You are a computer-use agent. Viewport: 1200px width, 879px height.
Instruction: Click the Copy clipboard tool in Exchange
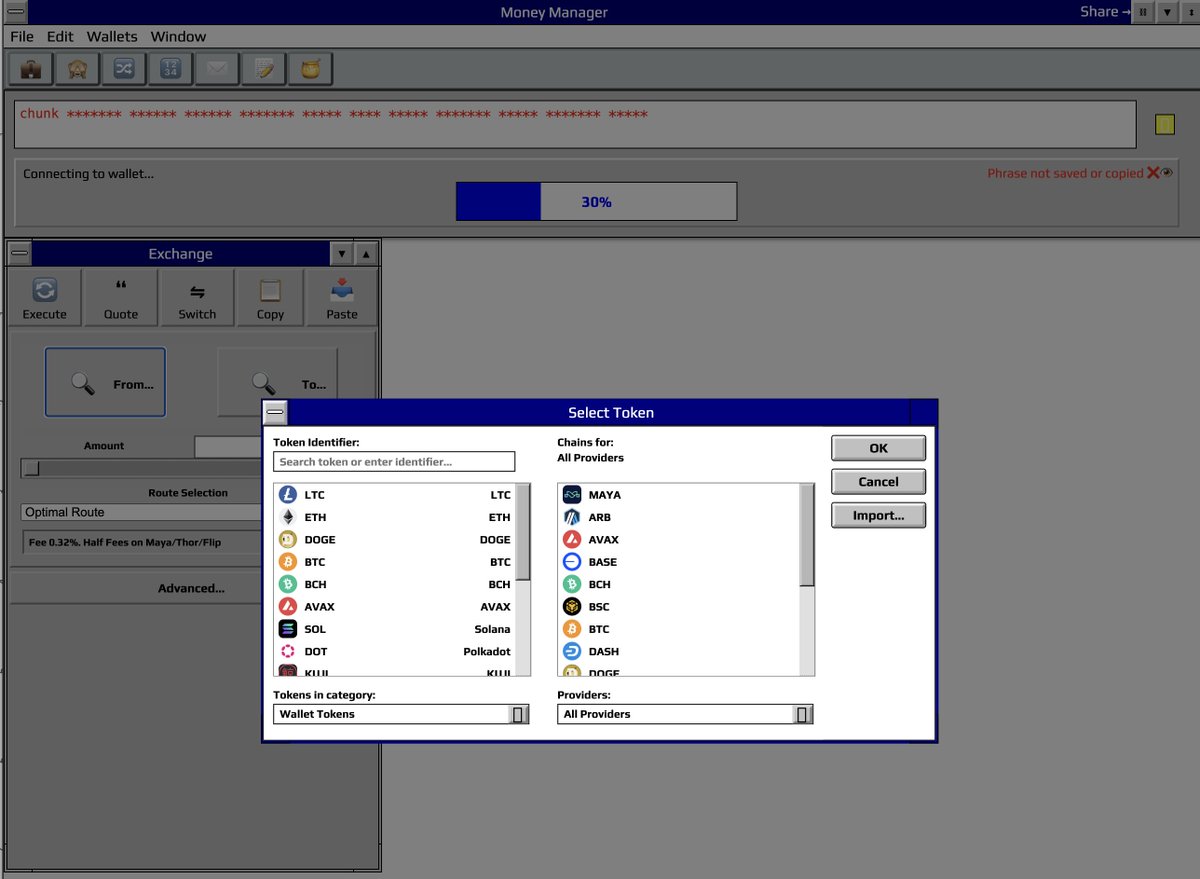click(x=270, y=298)
